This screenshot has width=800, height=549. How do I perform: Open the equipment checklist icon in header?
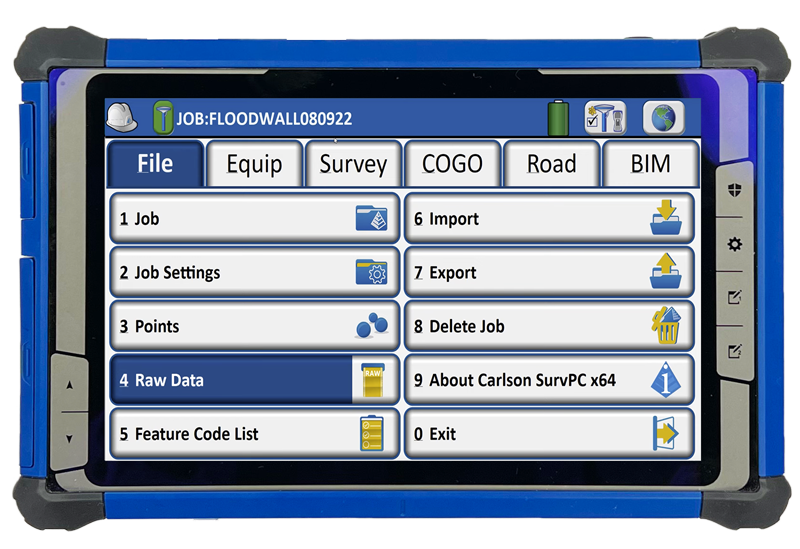tap(604, 118)
